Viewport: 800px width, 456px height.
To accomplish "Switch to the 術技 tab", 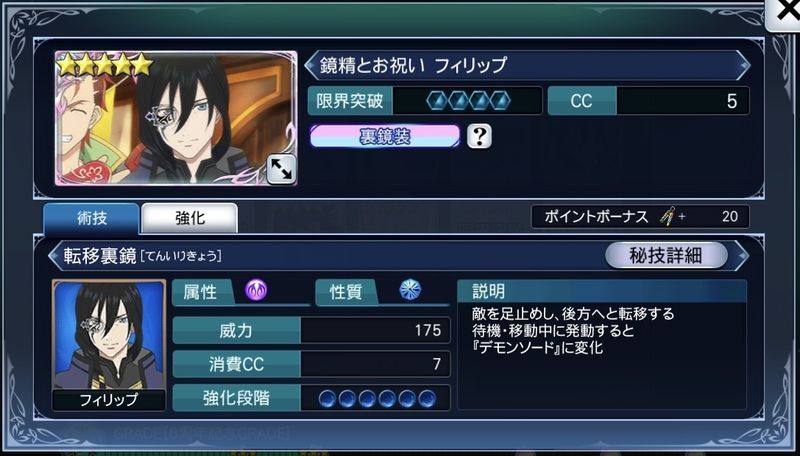I will point(91,219).
